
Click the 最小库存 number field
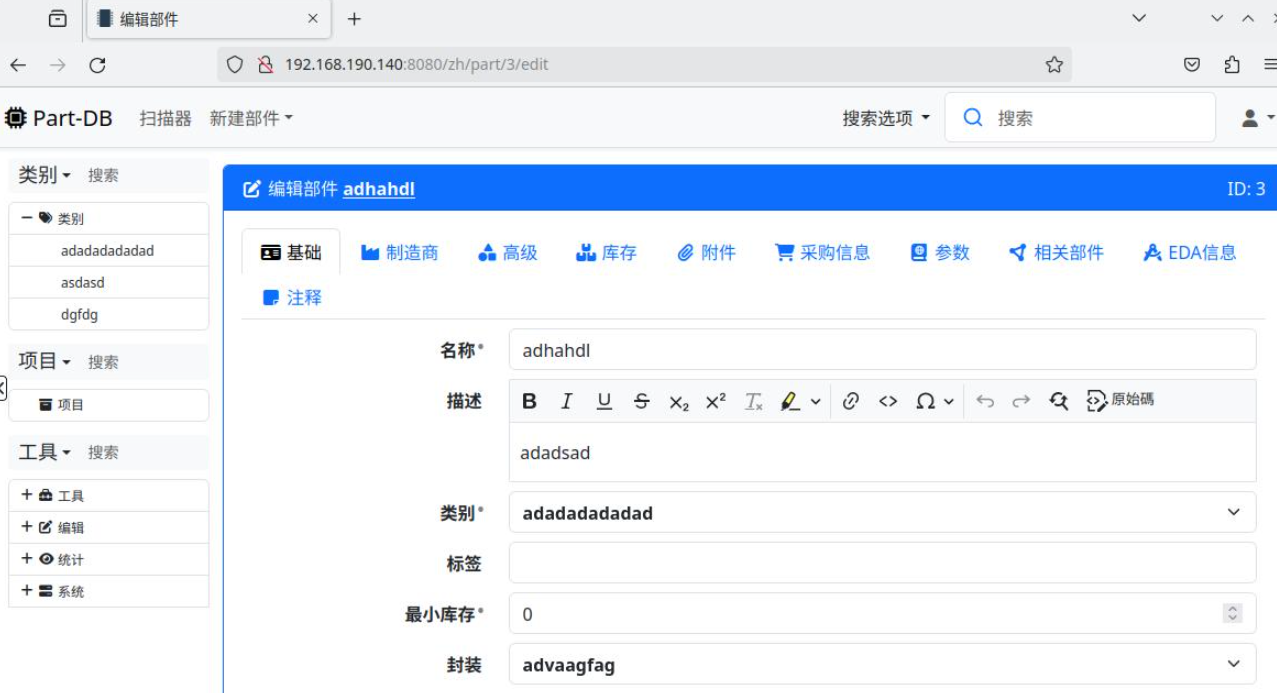[x=882, y=614]
